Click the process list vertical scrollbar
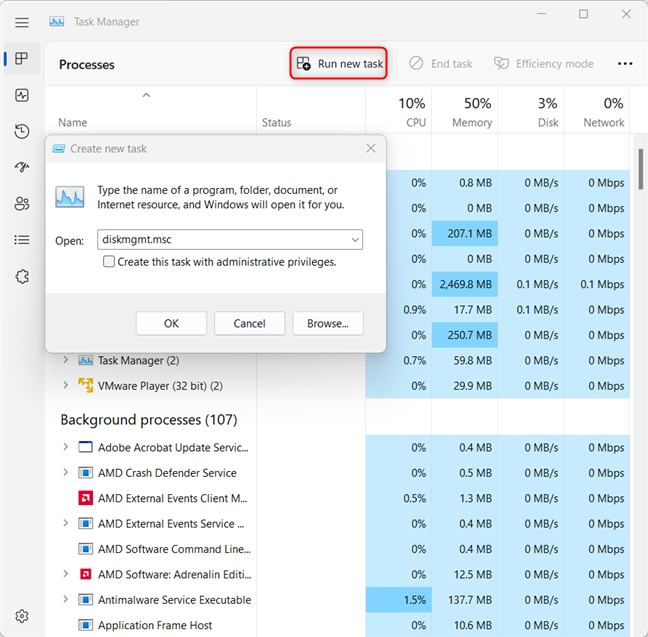648x637 pixels. [641, 169]
